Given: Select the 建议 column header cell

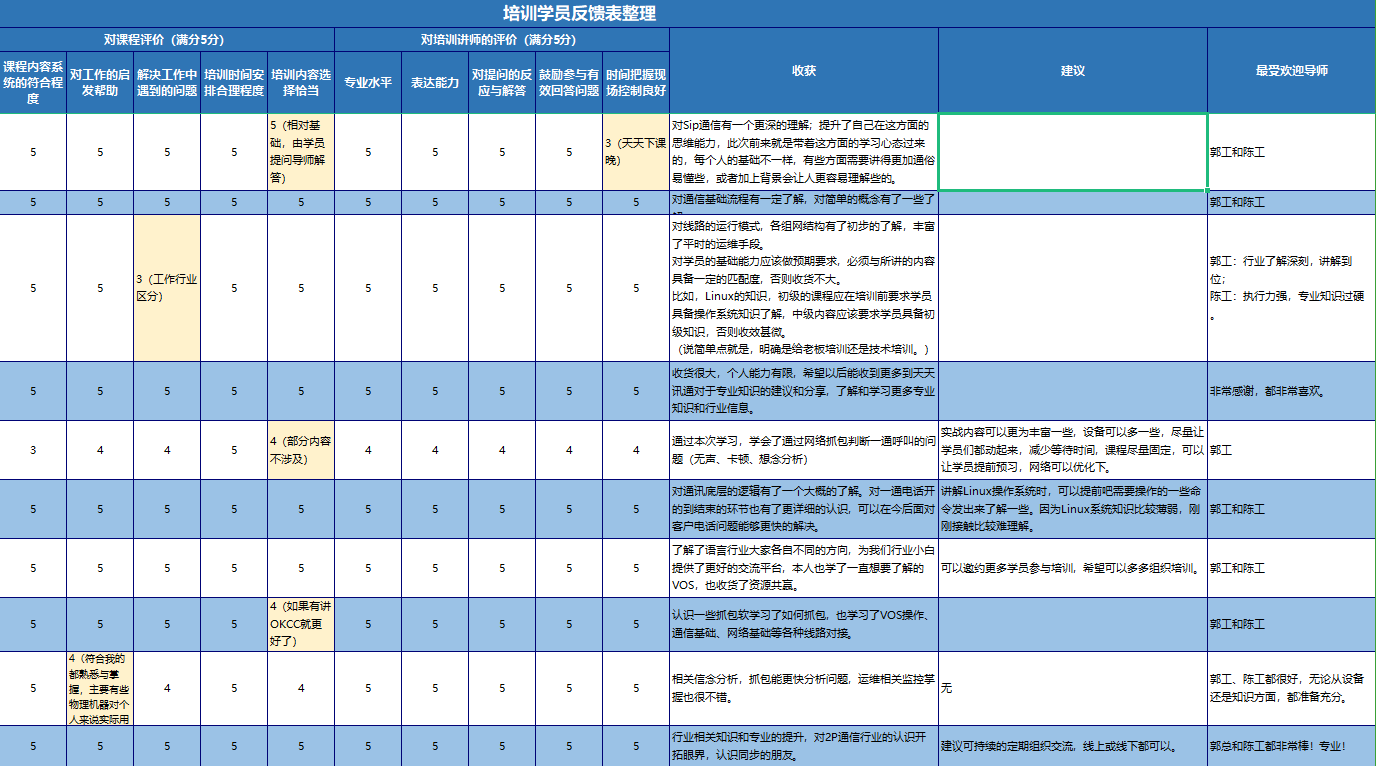Looking at the screenshot, I should tap(1072, 71).
